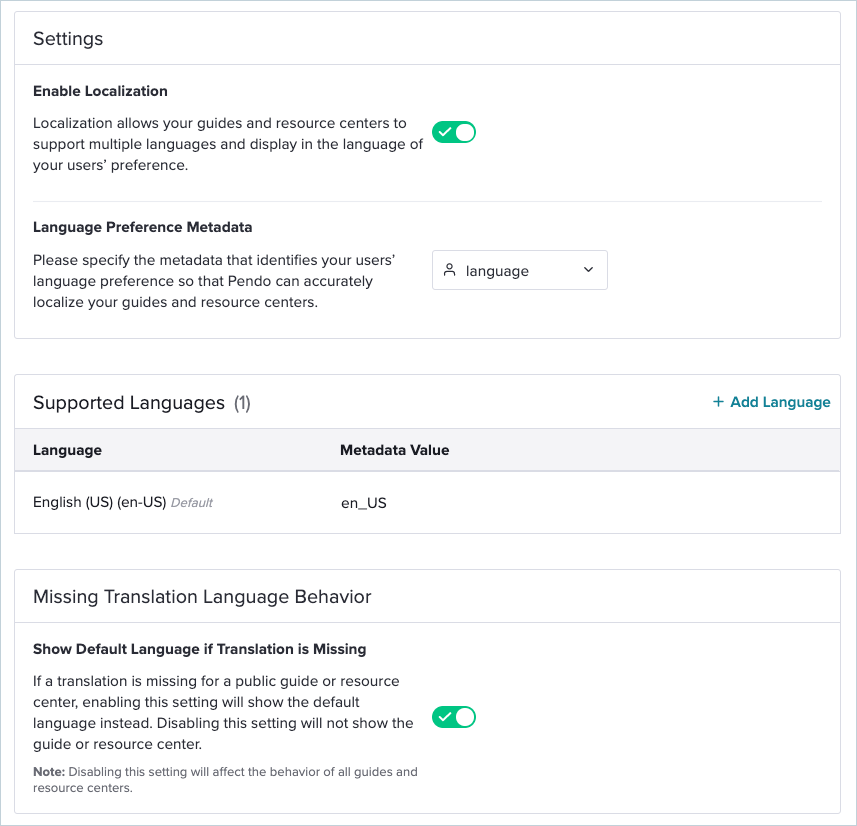Click the Missing Translation Language Behavior heading
The width and height of the screenshot is (857, 826).
[x=202, y=596]
